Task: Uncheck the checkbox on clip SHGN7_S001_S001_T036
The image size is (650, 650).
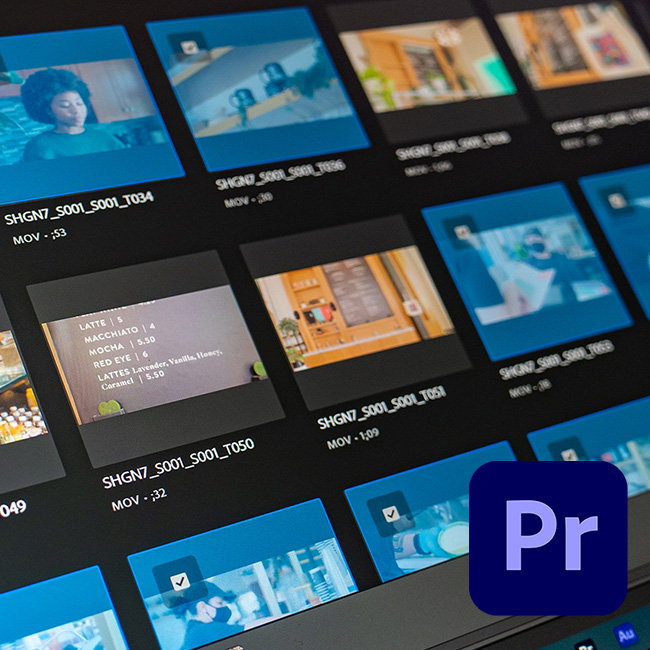Action: coord(189,48)
